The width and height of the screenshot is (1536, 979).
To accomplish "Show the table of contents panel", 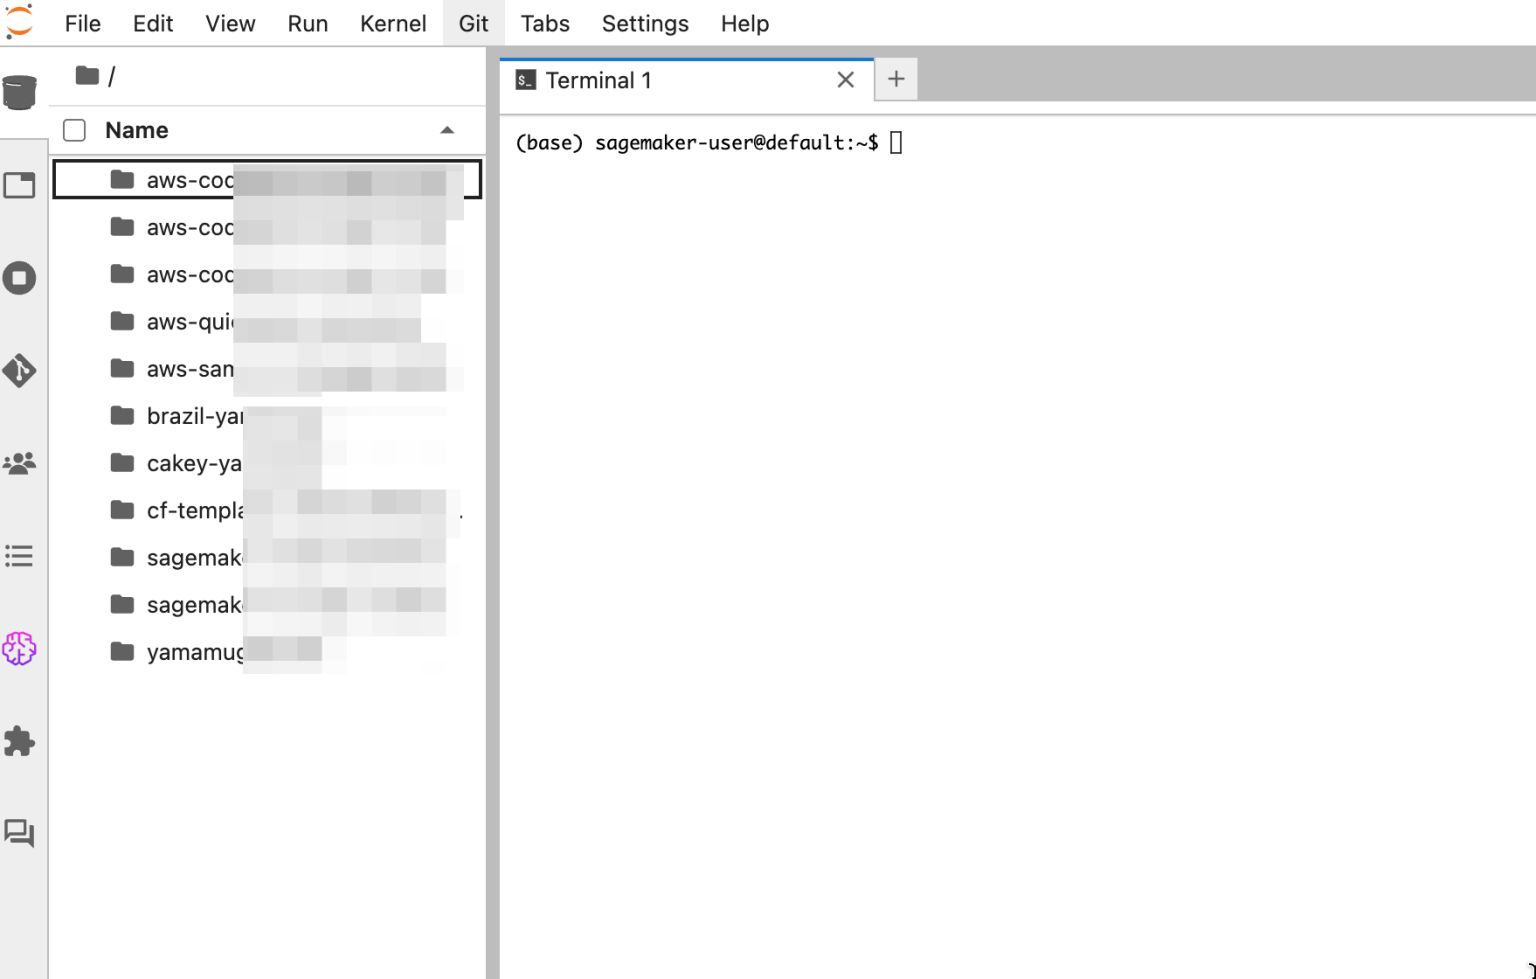I will [x=19, y=556].
